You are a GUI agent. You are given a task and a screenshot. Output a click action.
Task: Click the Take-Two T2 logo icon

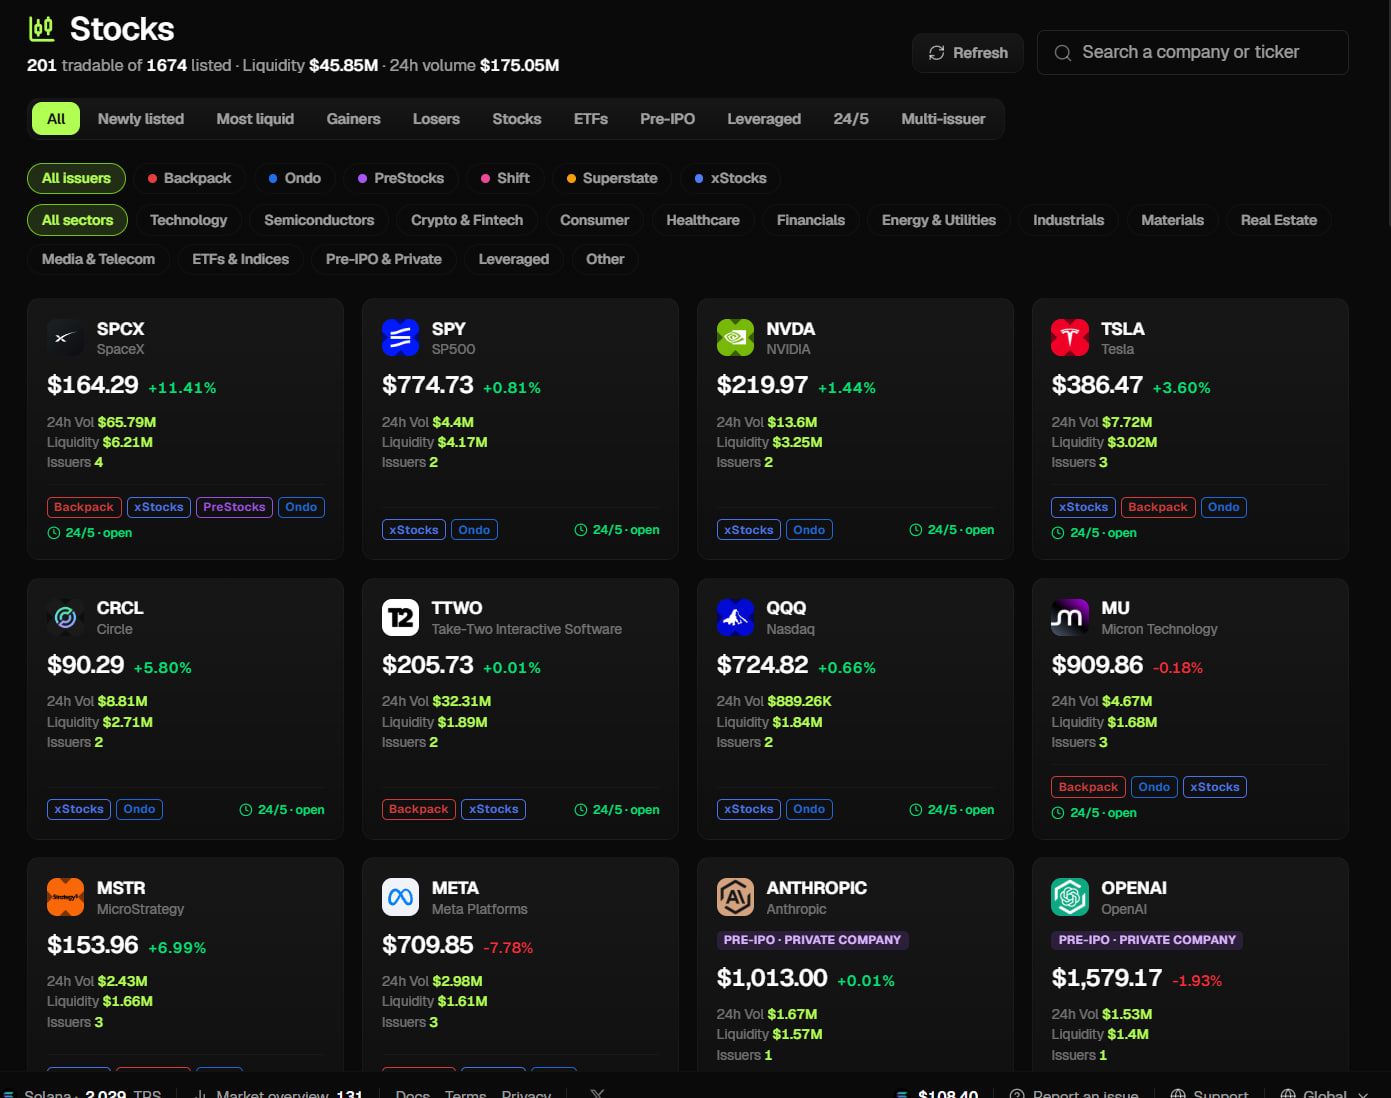point(400,618)
